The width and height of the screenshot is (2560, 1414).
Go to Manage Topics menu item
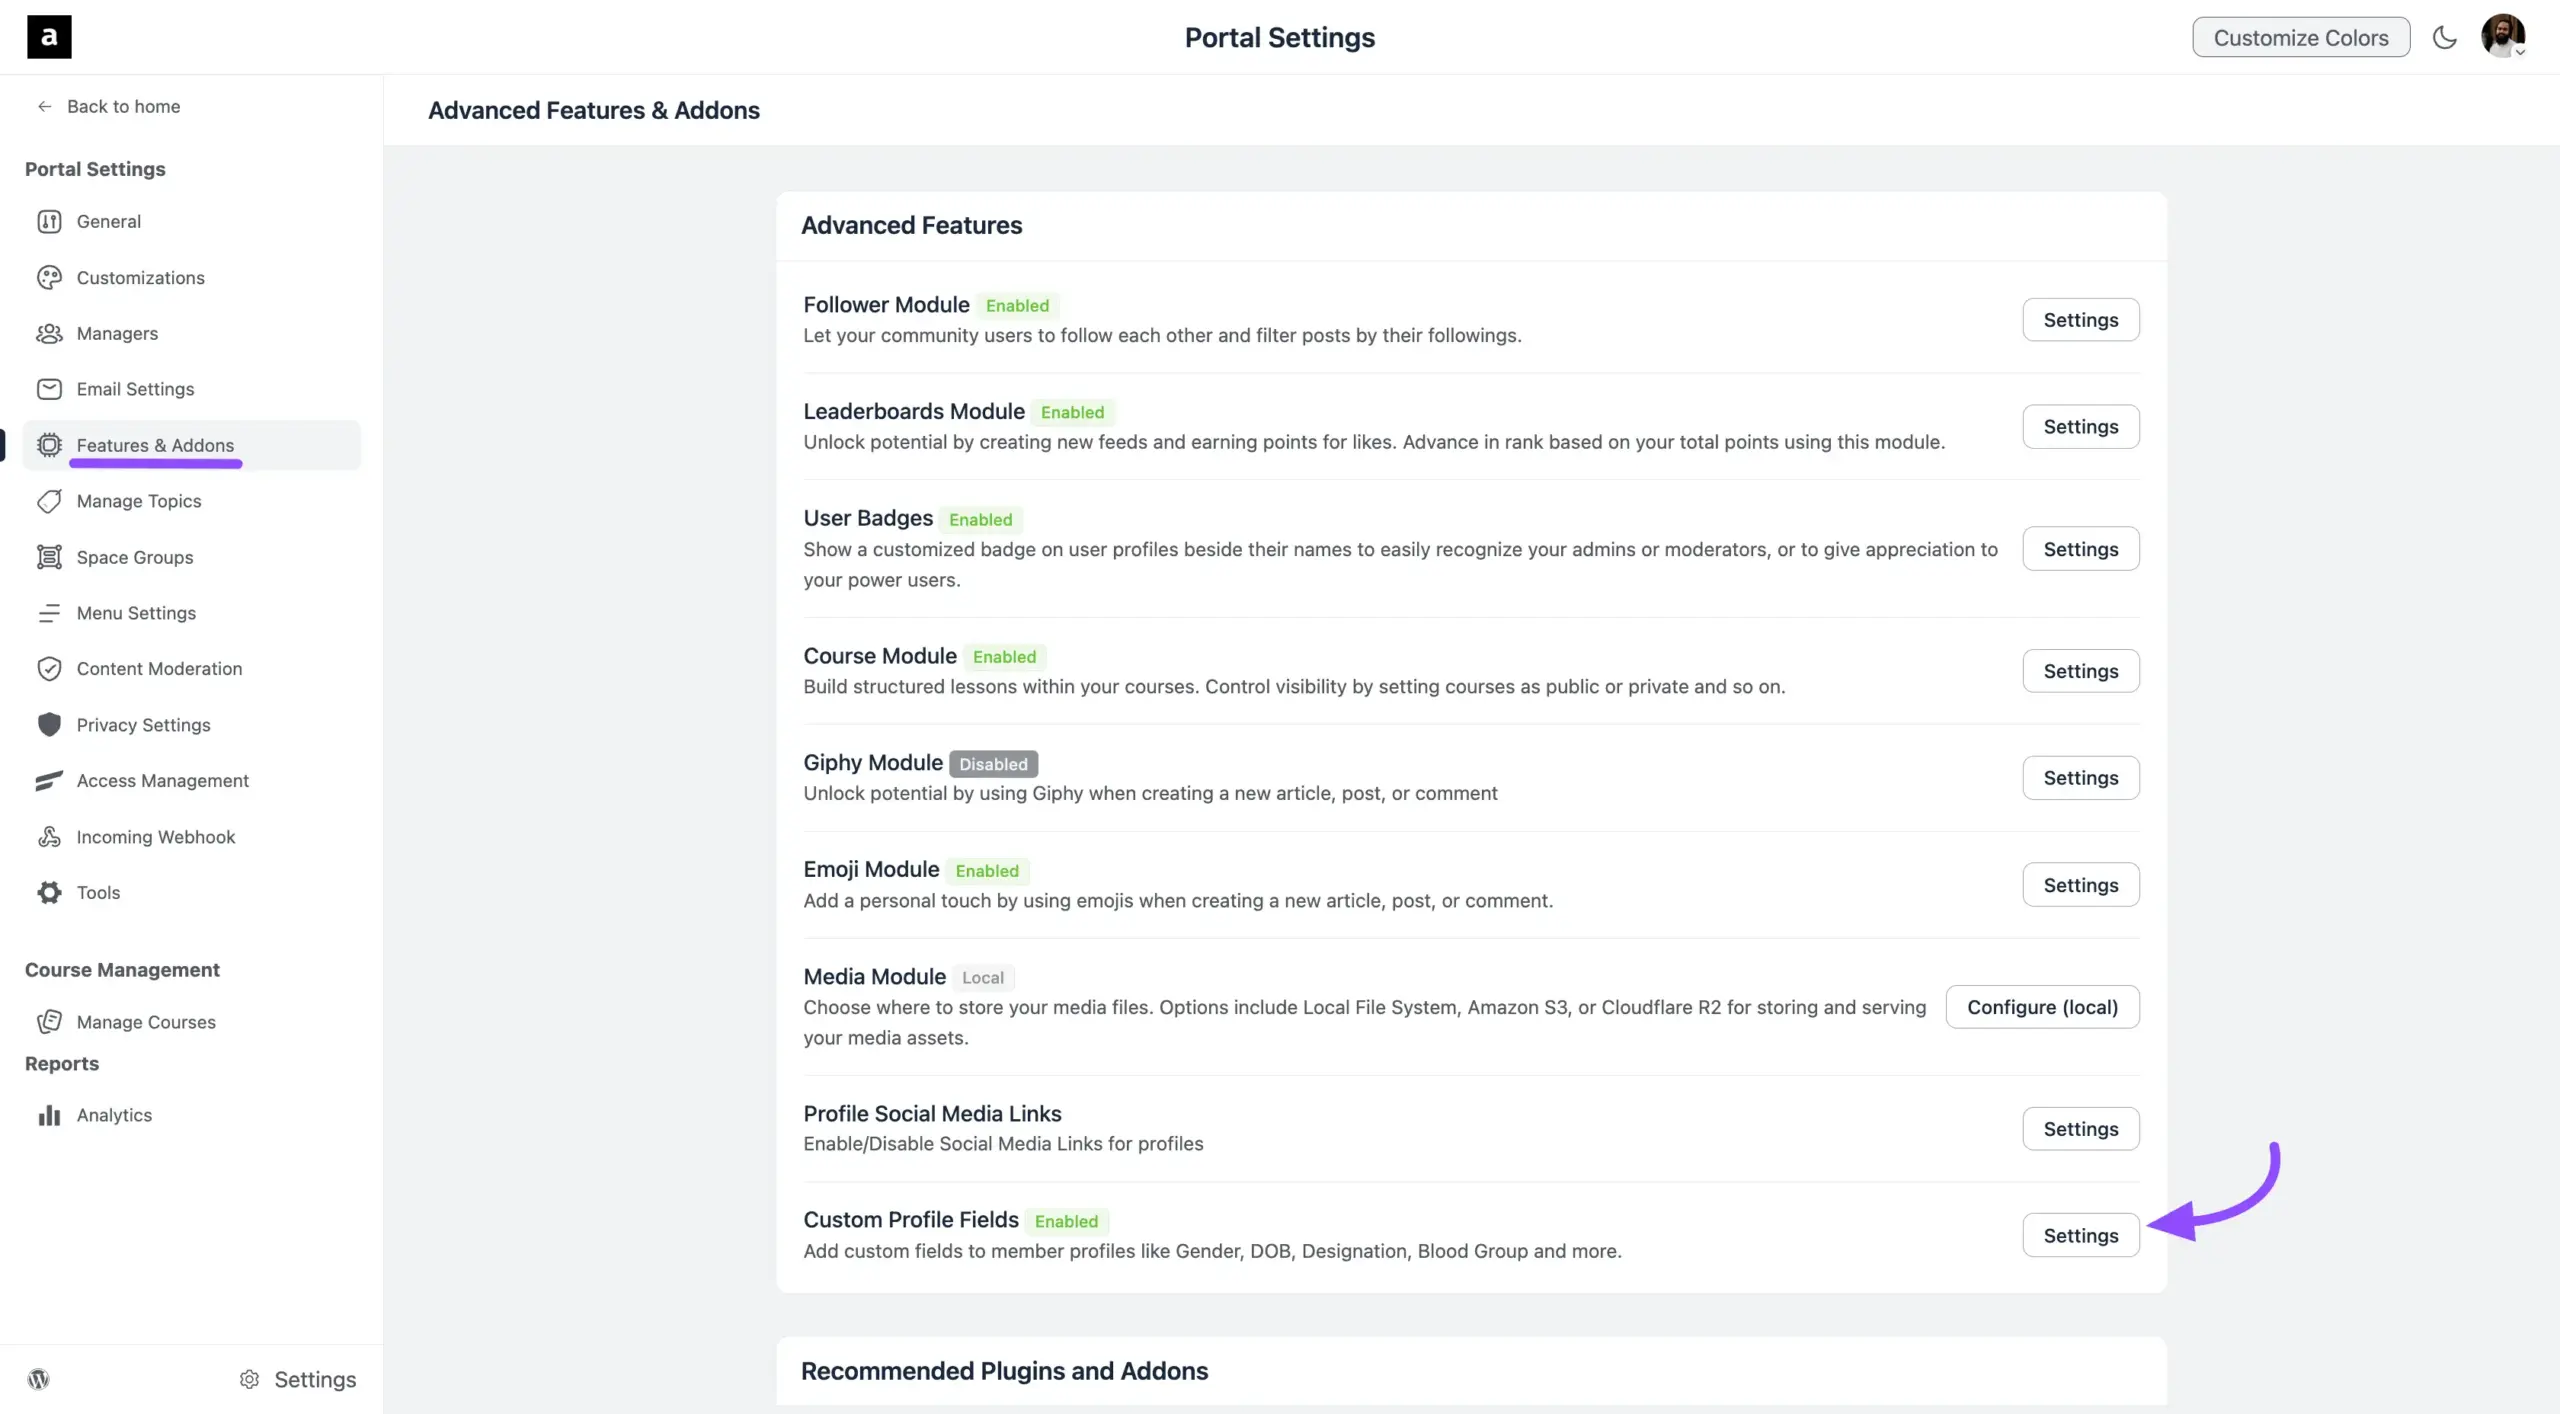(139, 501)
